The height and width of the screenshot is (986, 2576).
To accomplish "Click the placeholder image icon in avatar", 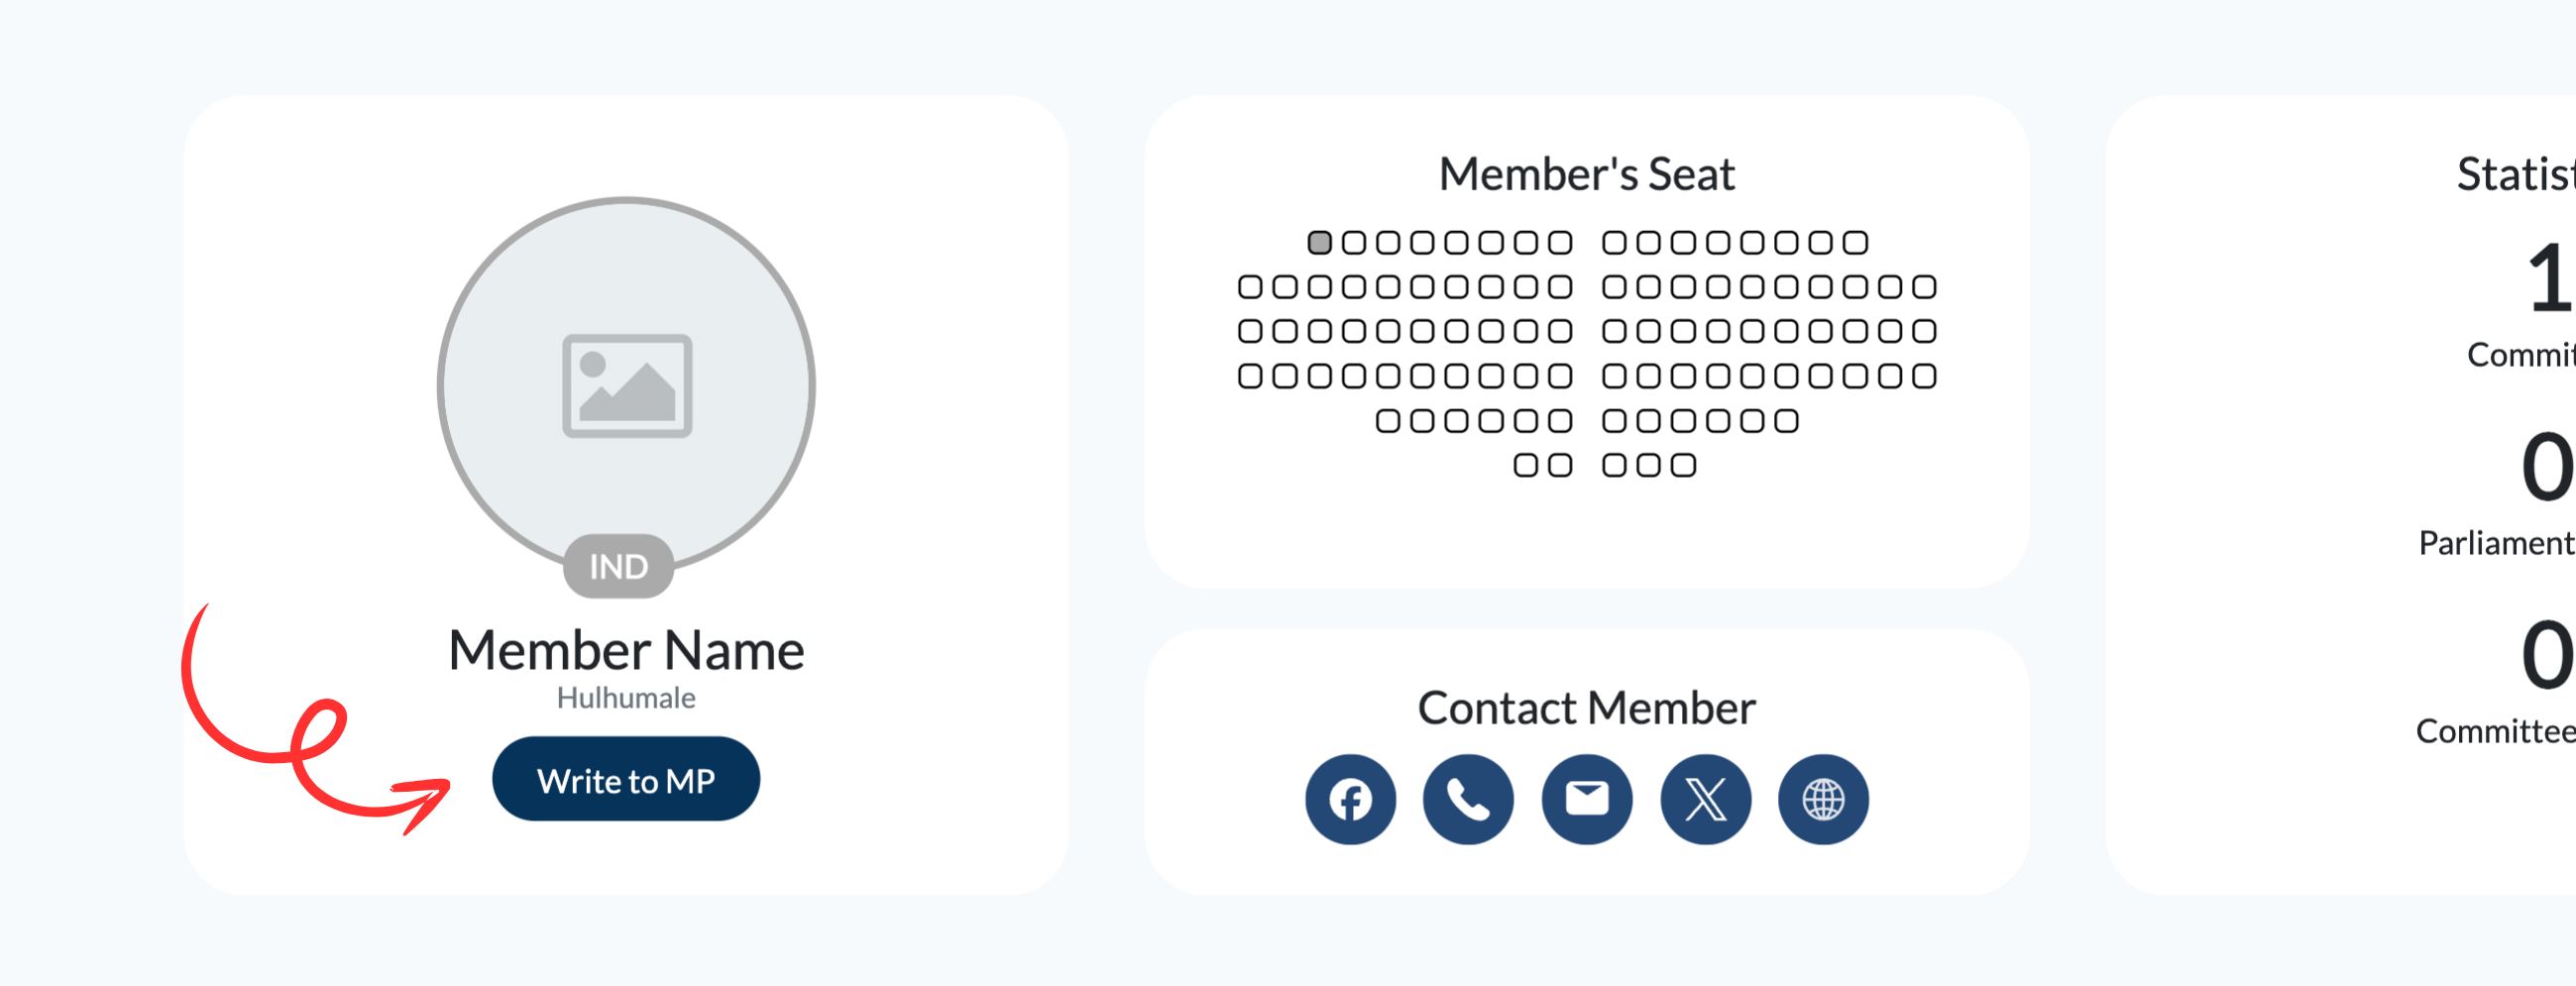I will [627, 386].
